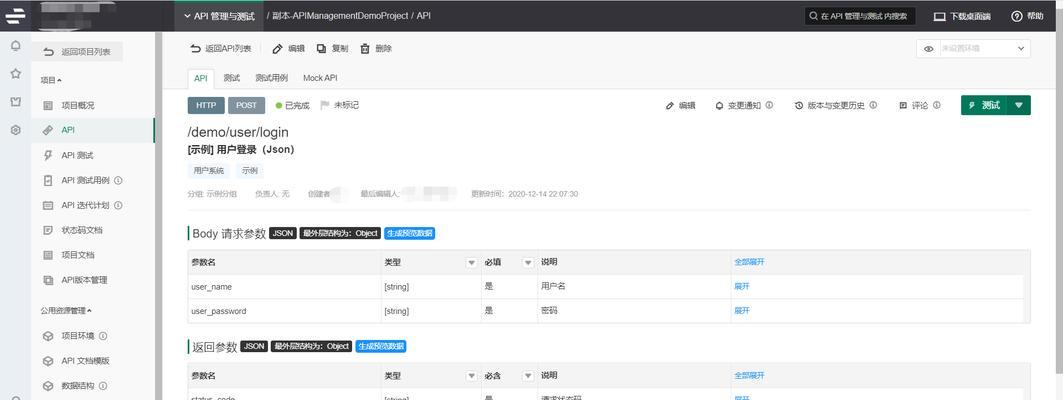The height and width of the screenshot is (400, 1063).
Task: Click the eye icon in environment selector
Action: point(928,49)
